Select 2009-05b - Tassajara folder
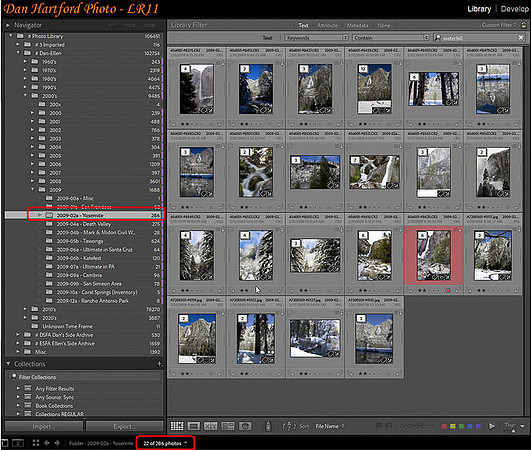The height and width of the screenshot is (450, 531). click(x=80, y=241)
